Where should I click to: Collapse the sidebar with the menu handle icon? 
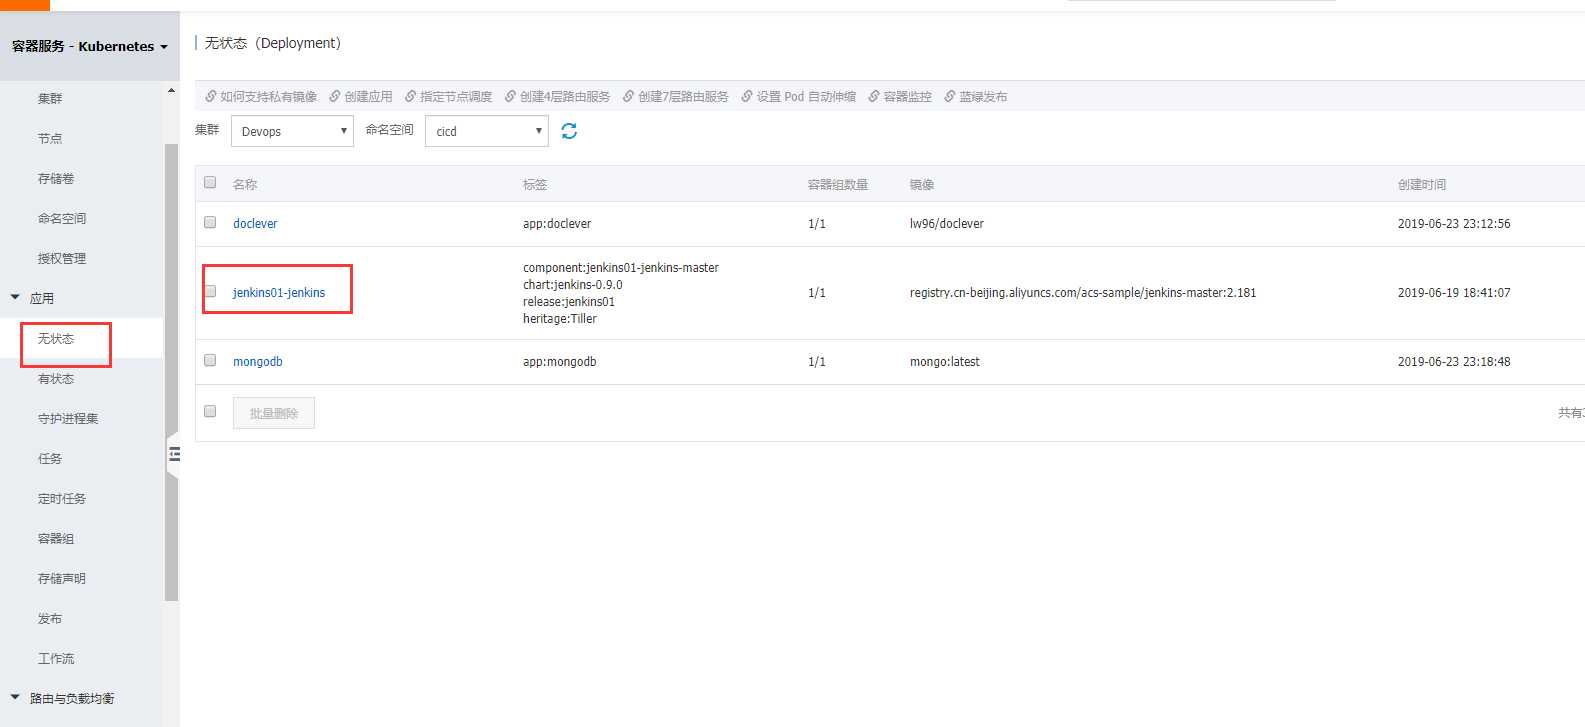pyautogui.click(x=174, y=454)
